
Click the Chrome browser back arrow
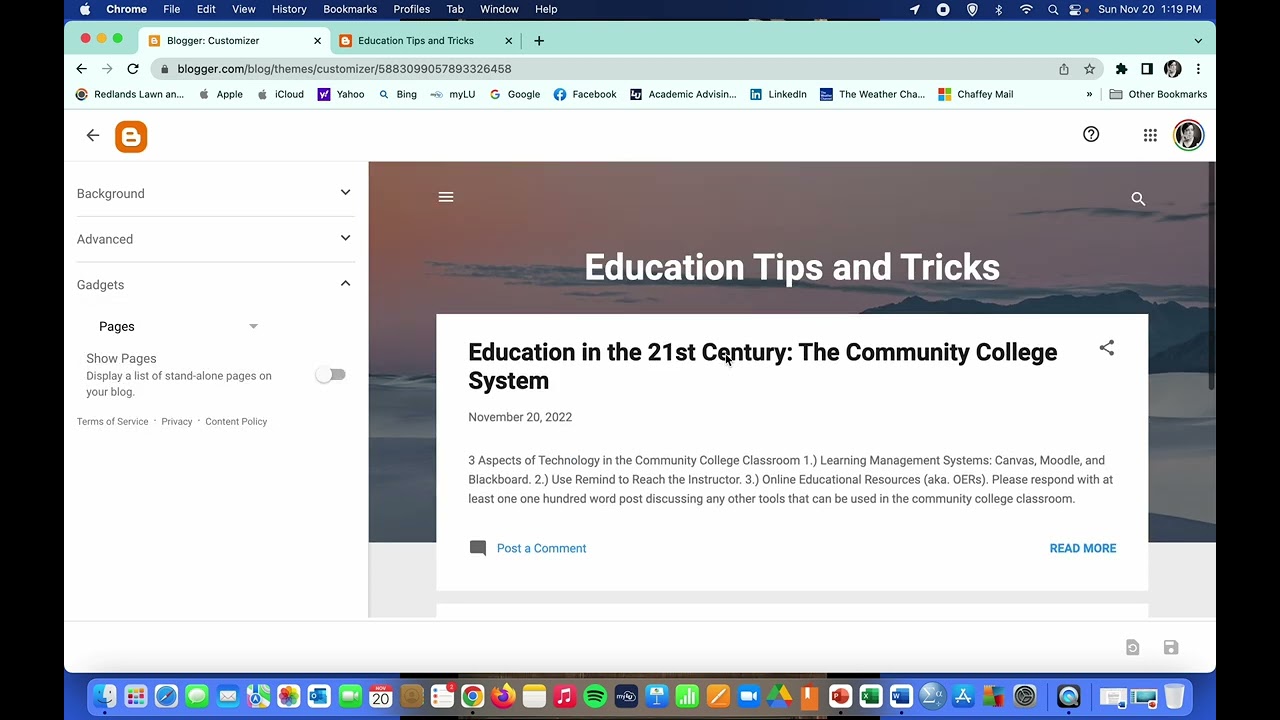(x=82, y=69)
